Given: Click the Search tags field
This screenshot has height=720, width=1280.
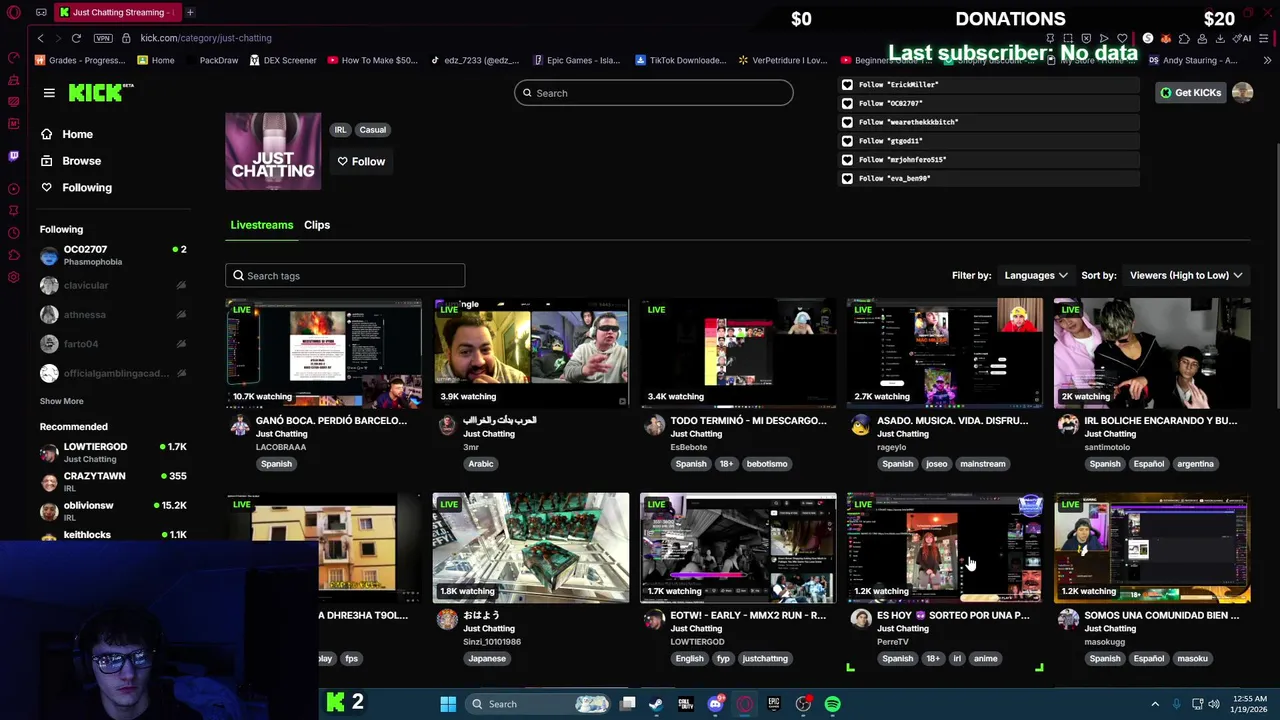Looking at the screenshot, I should pos(345,276).
